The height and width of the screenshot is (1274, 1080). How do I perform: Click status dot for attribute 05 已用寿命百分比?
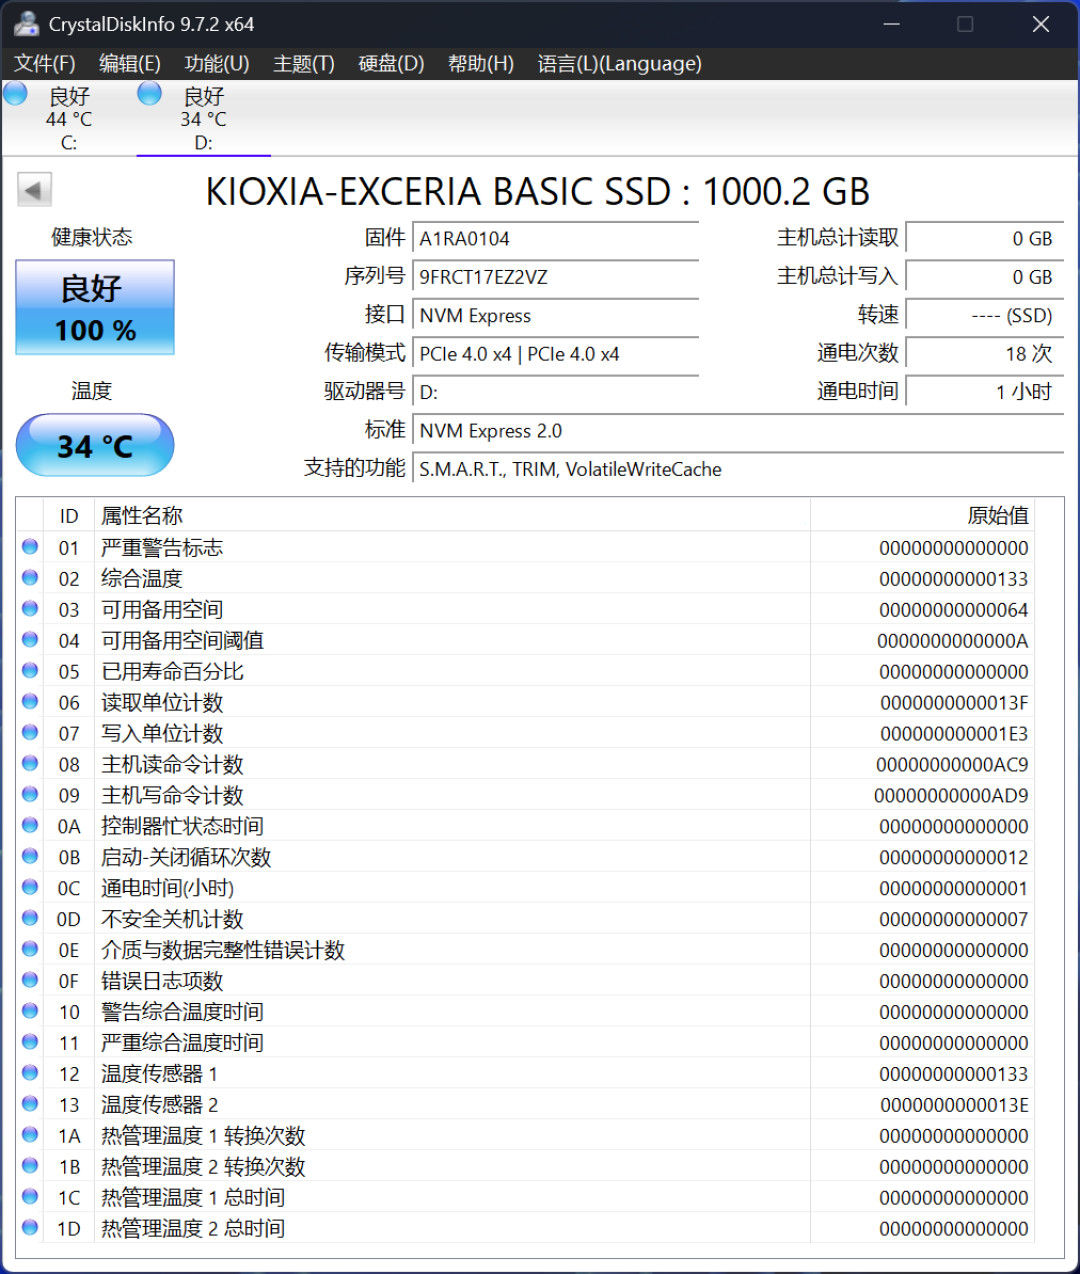[30, 671]
